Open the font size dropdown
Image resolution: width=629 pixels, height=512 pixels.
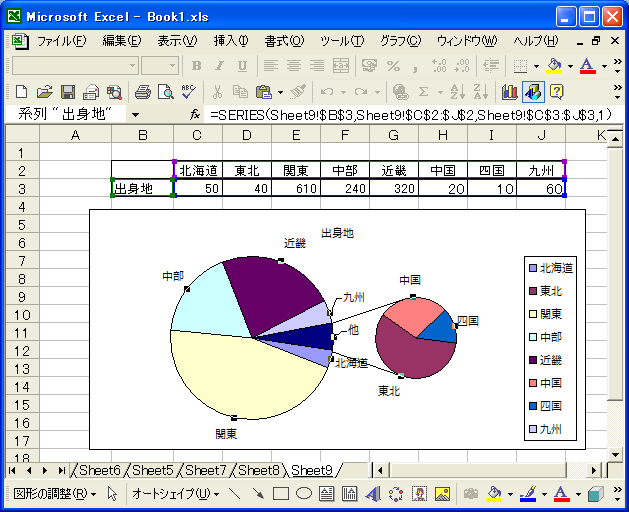click(x=172, y=65)
